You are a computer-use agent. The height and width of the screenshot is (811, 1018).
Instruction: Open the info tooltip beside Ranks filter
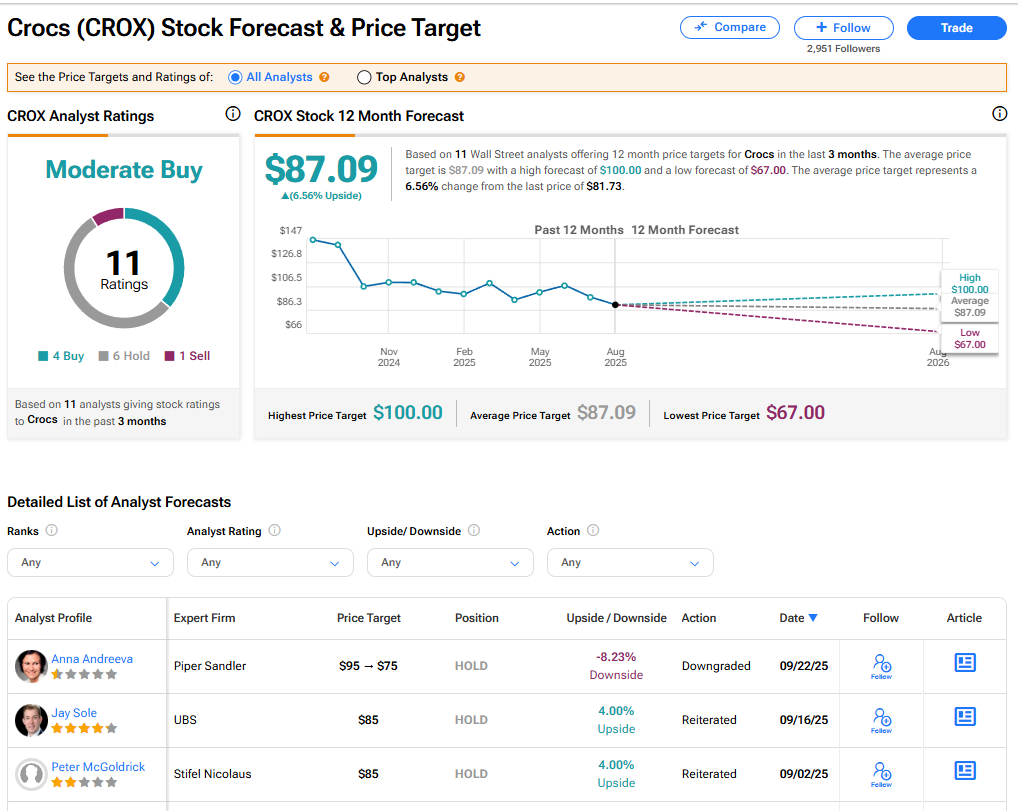tap(51, 530)
